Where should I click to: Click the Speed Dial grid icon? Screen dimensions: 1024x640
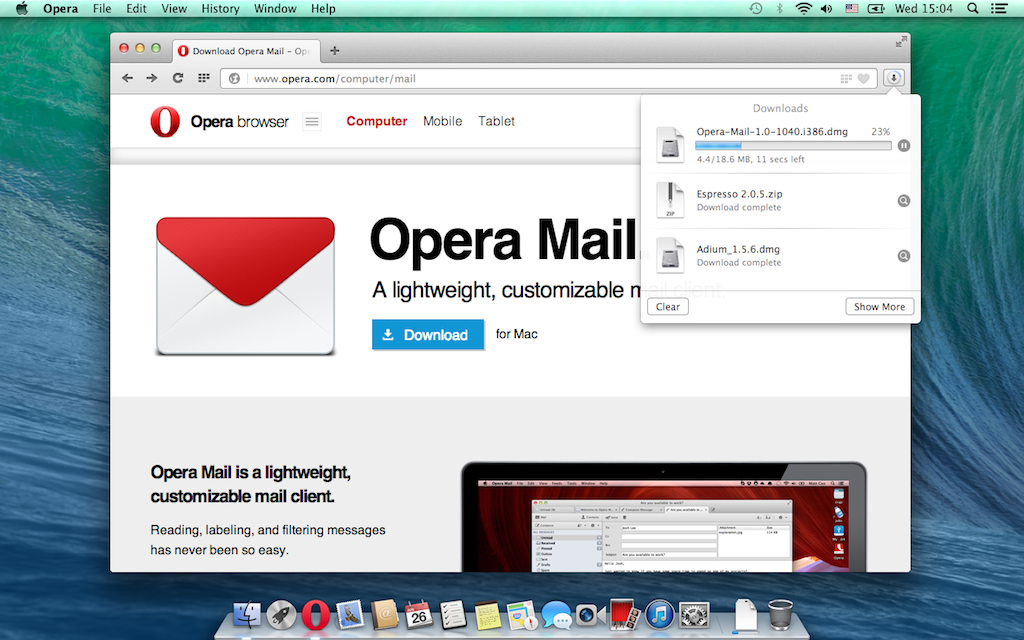pyautogui.click(x=204, y=78)
